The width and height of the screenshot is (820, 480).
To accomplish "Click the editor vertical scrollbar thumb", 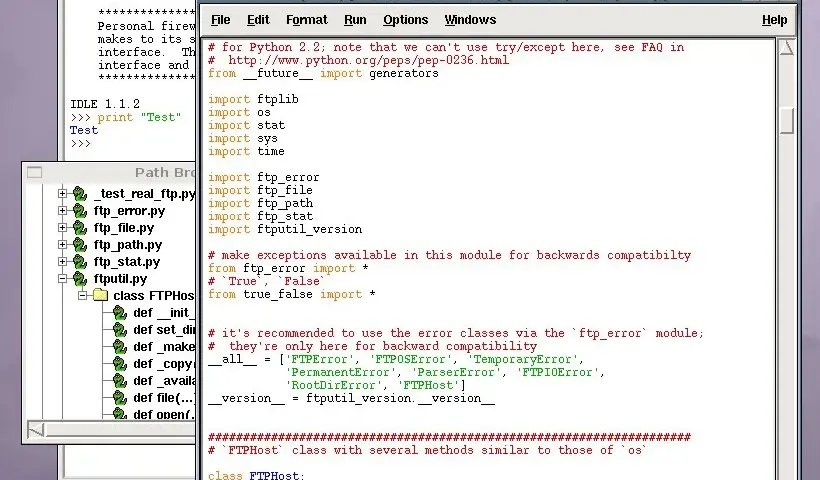I will point(787,120).
